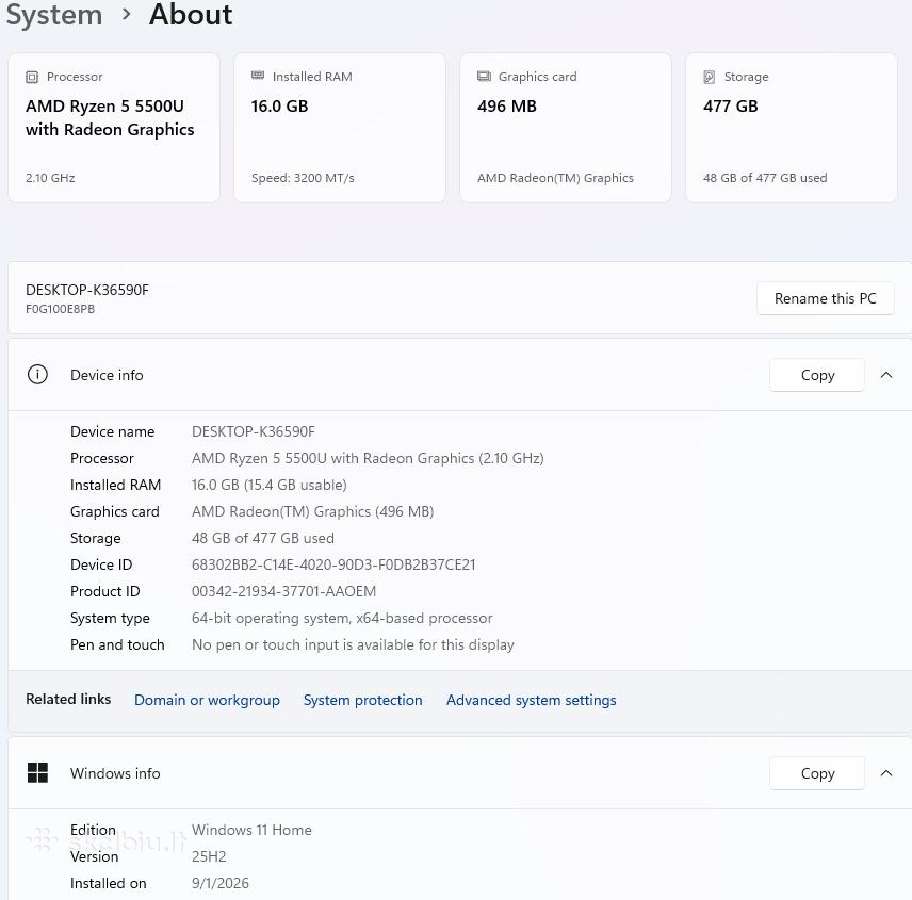
Task: Click the Device info header label
Action: (x=106, y=375)
